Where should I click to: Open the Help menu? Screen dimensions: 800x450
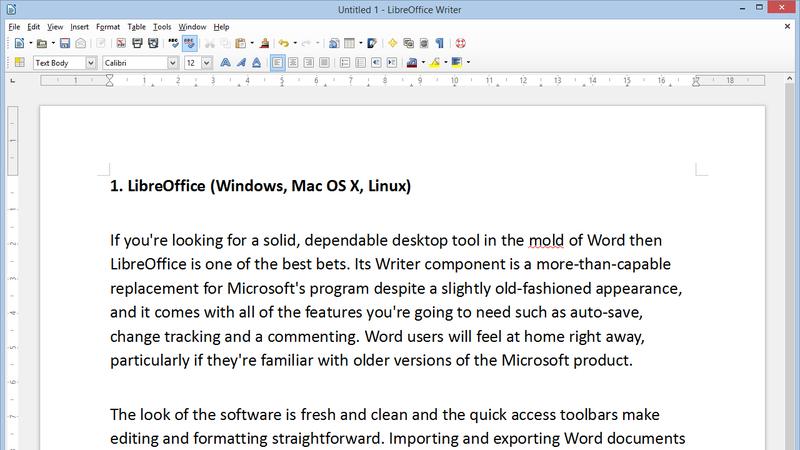point(221,27)
